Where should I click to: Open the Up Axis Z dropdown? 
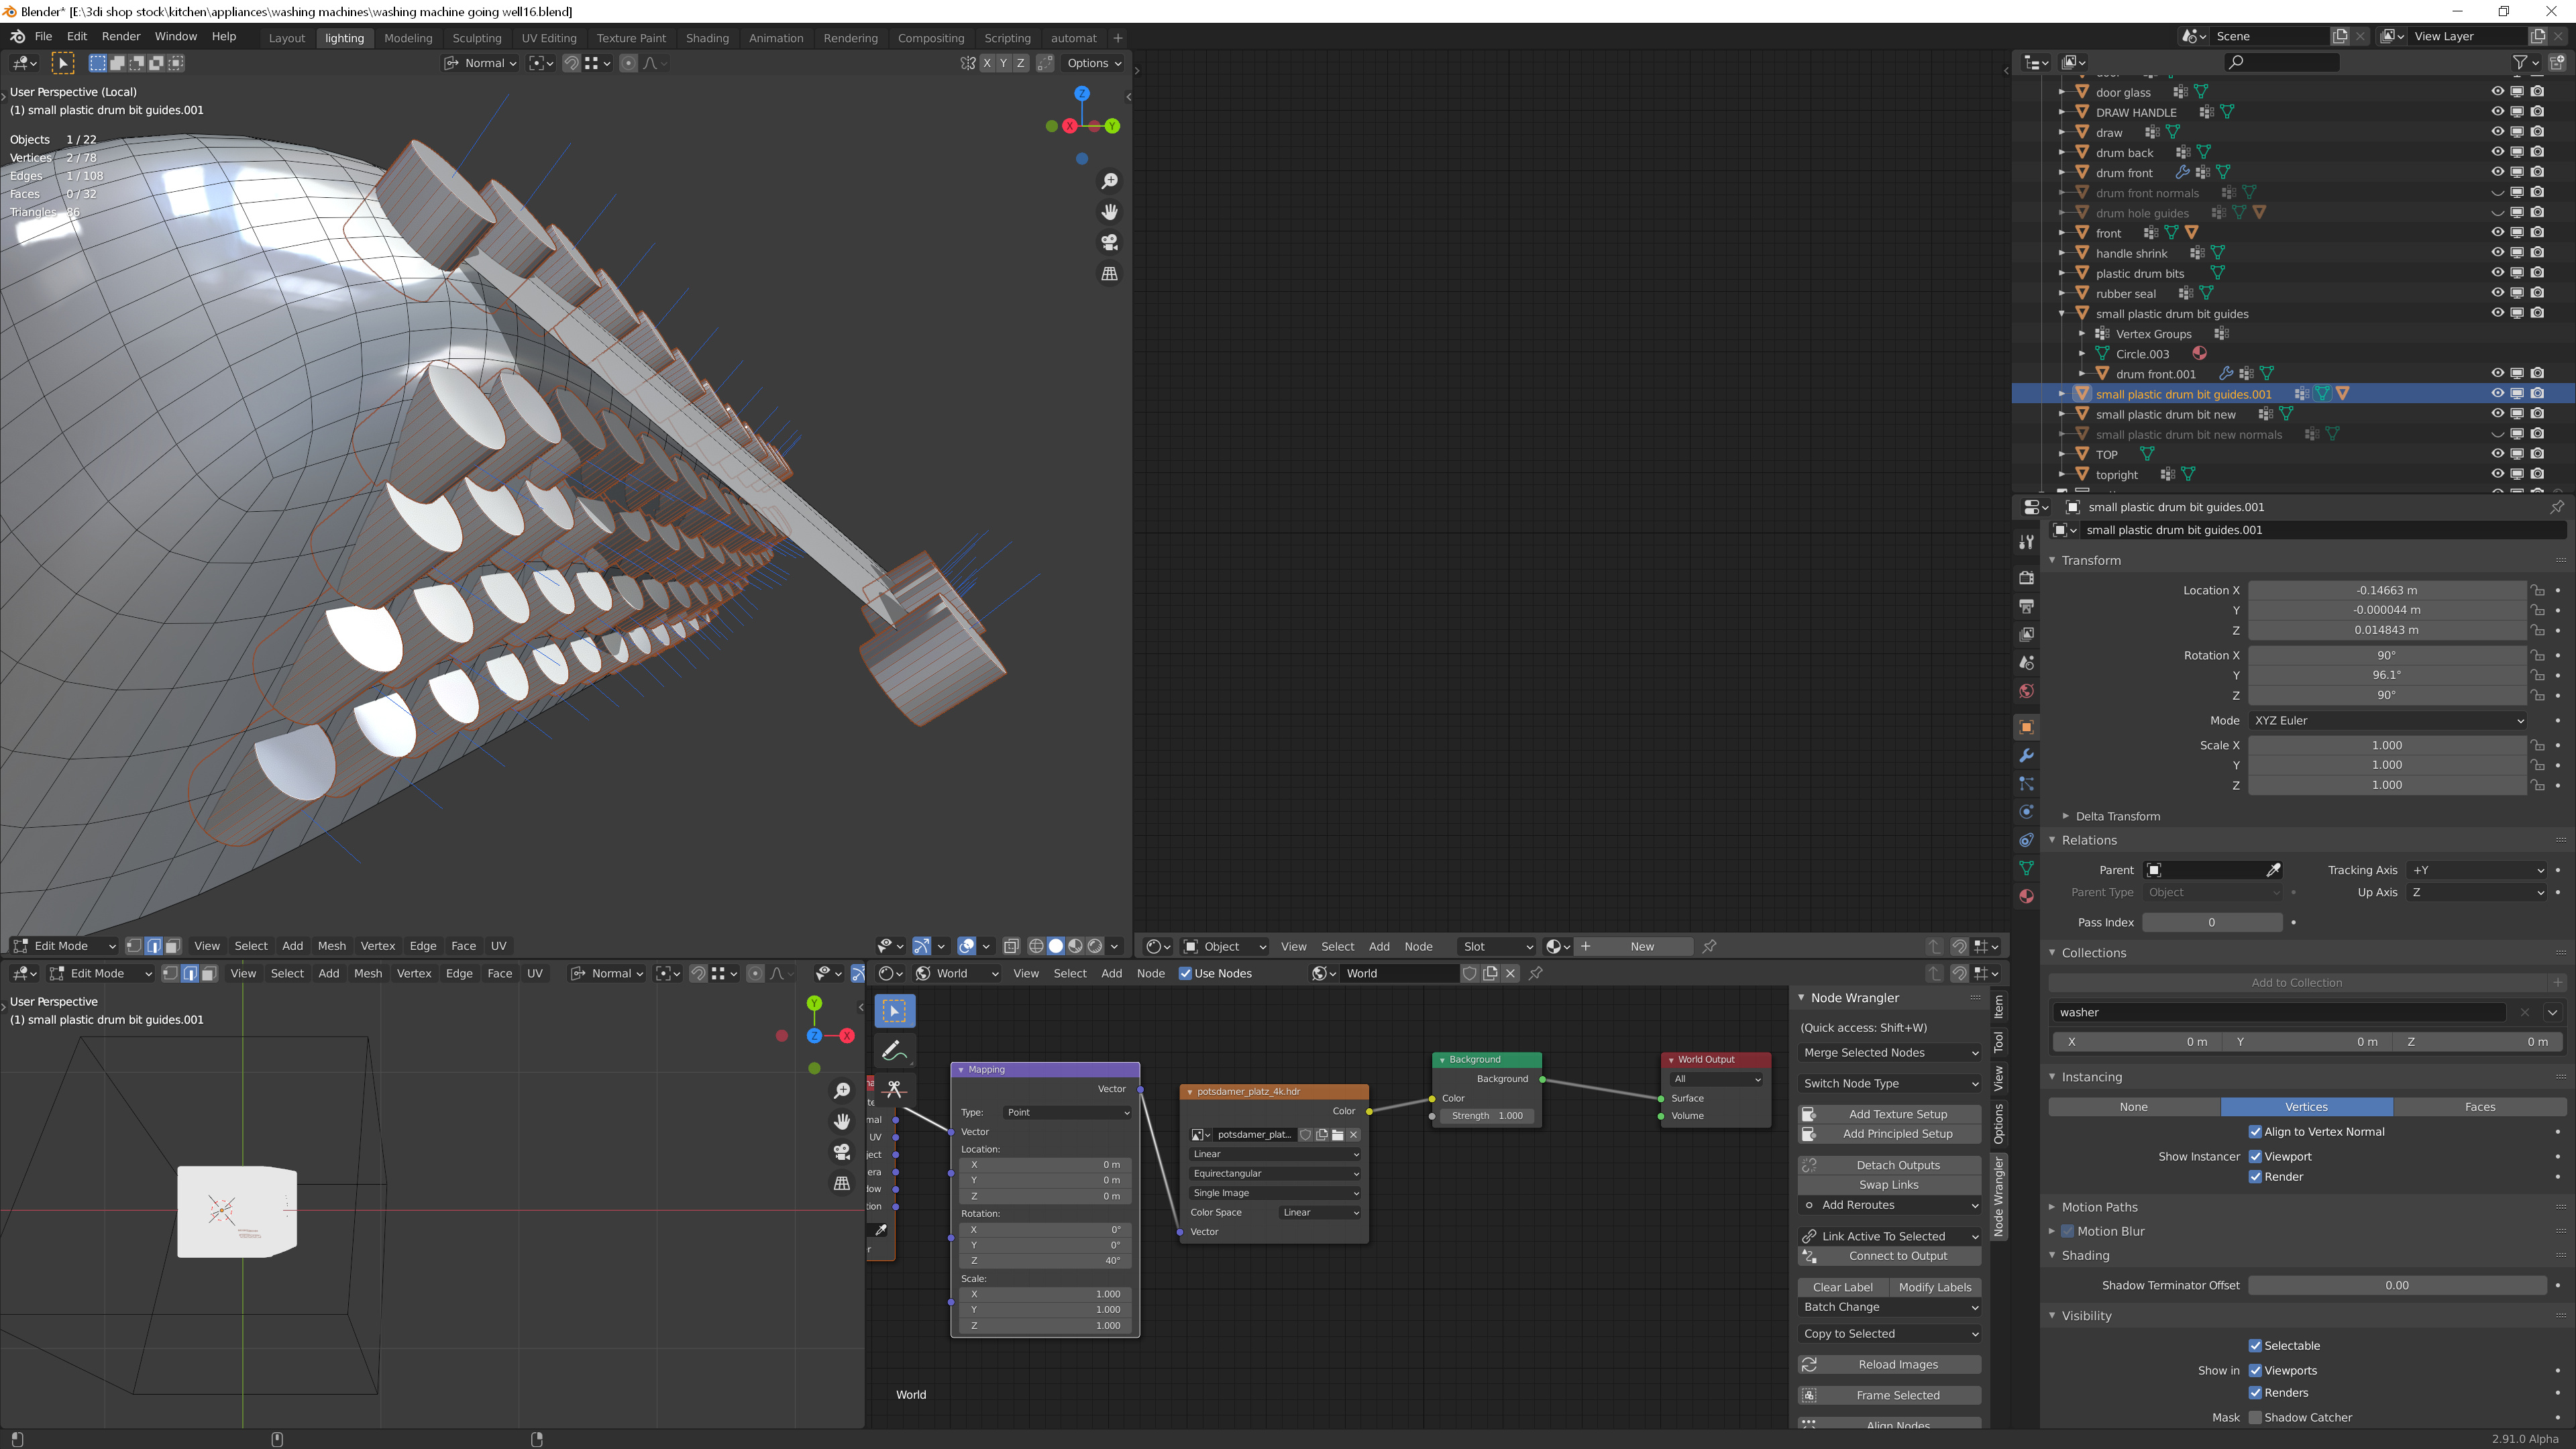[2477, 892]
